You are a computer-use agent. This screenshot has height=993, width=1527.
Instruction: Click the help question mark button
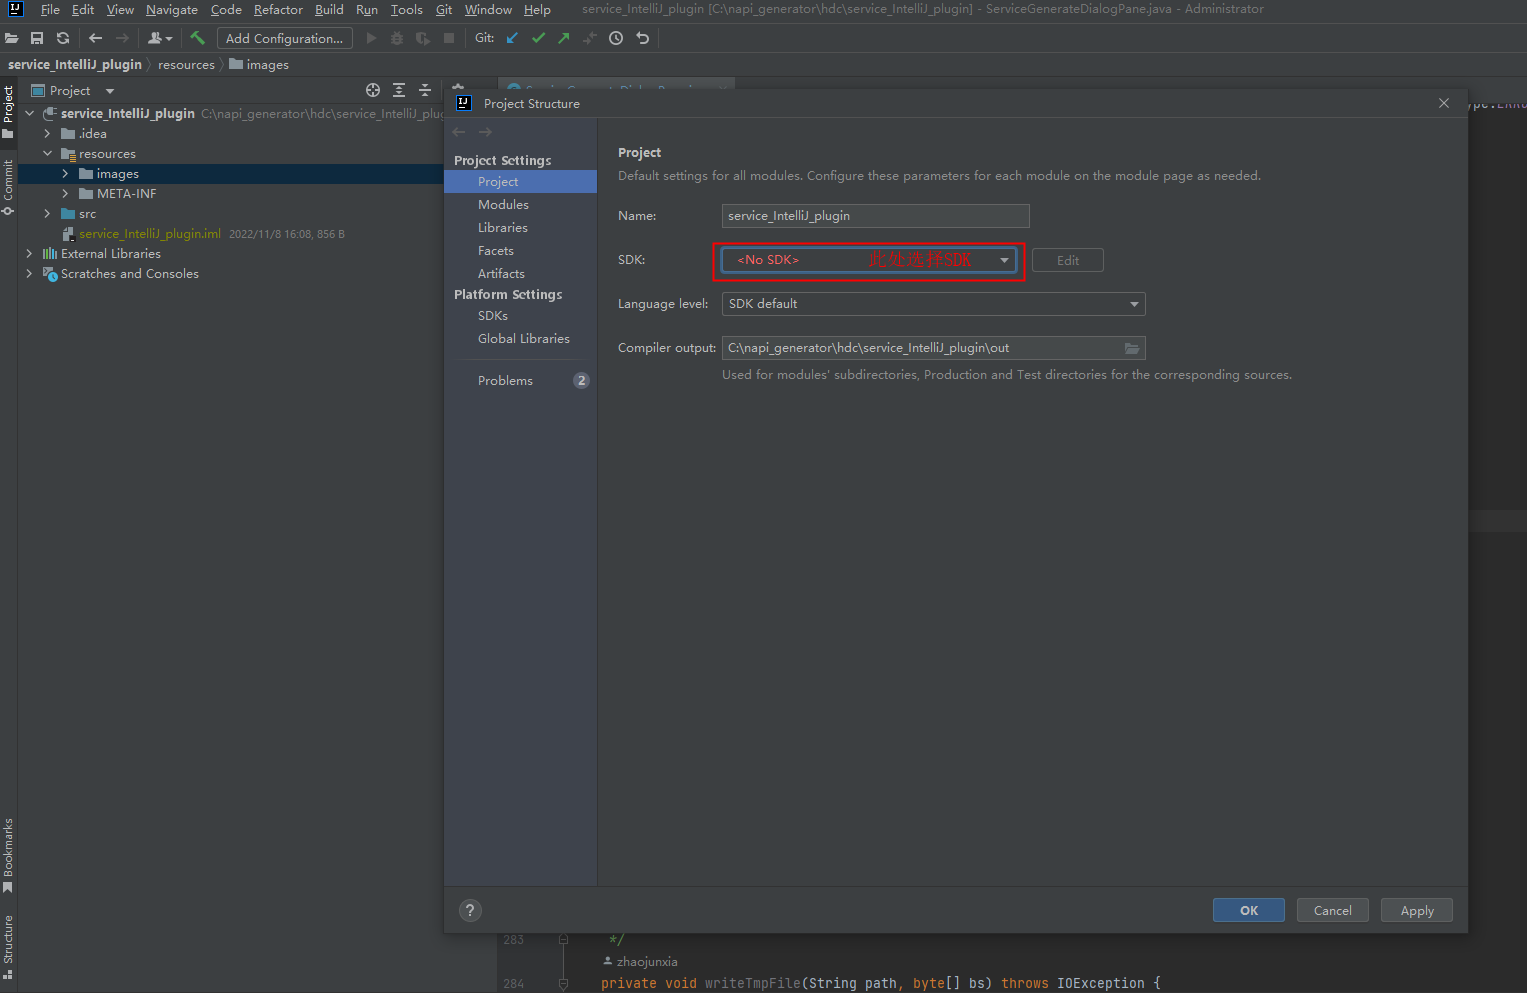470,910
